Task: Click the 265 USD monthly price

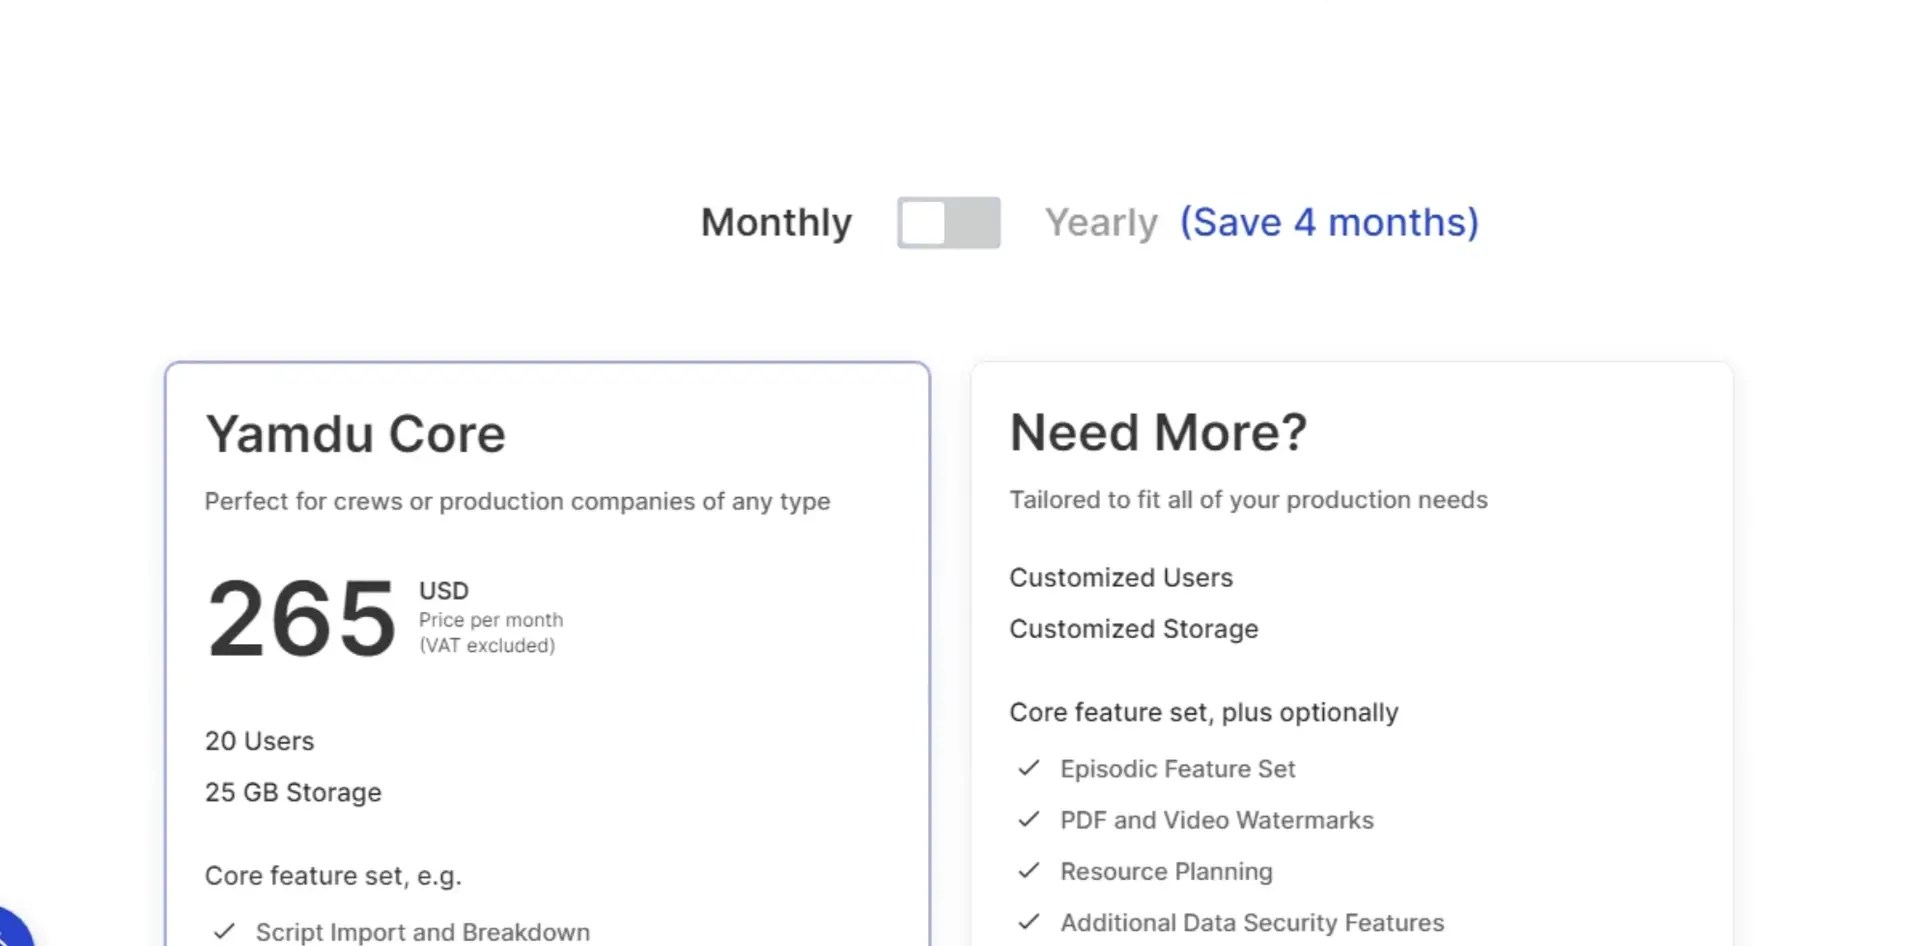Action: [300, 618]
